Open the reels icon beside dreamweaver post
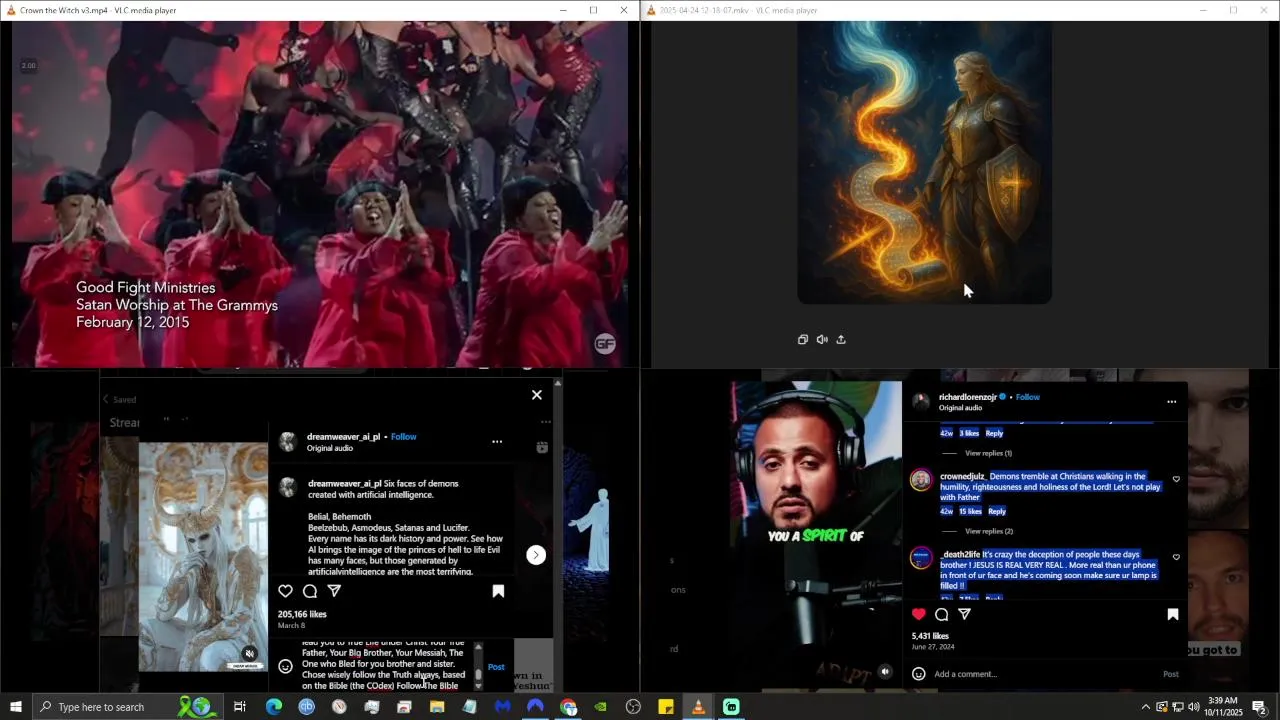Viewport: 1280px width, 720px height. tap(542, 447)
